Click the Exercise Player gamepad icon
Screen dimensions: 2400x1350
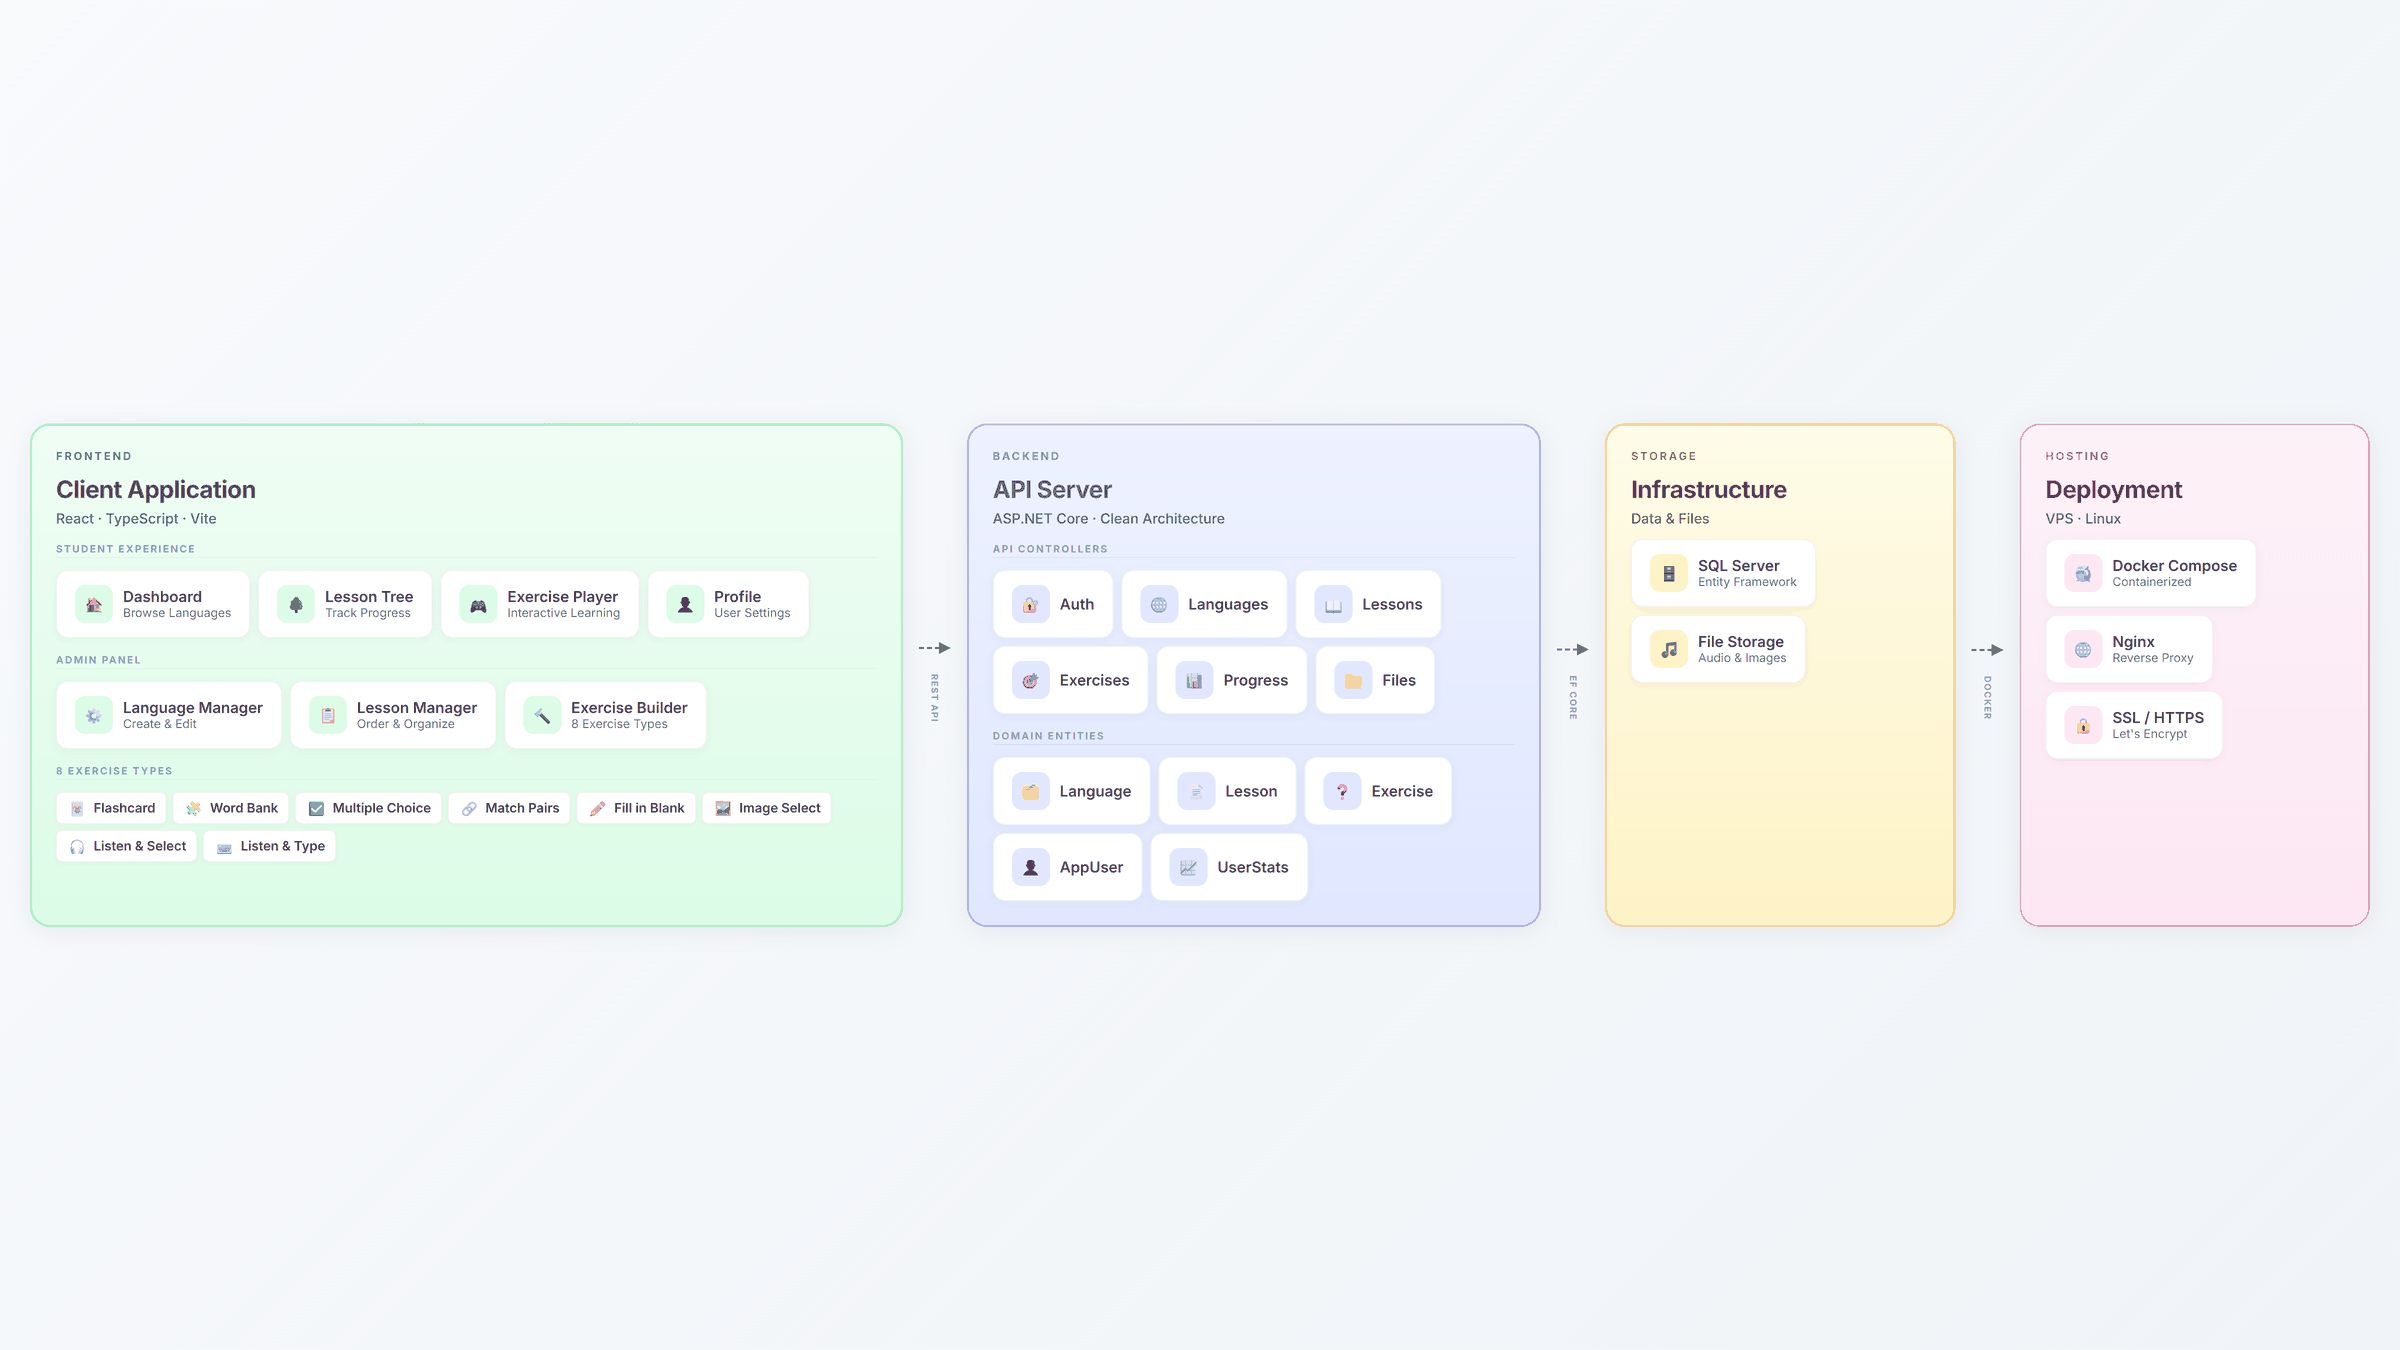[478, 605]
